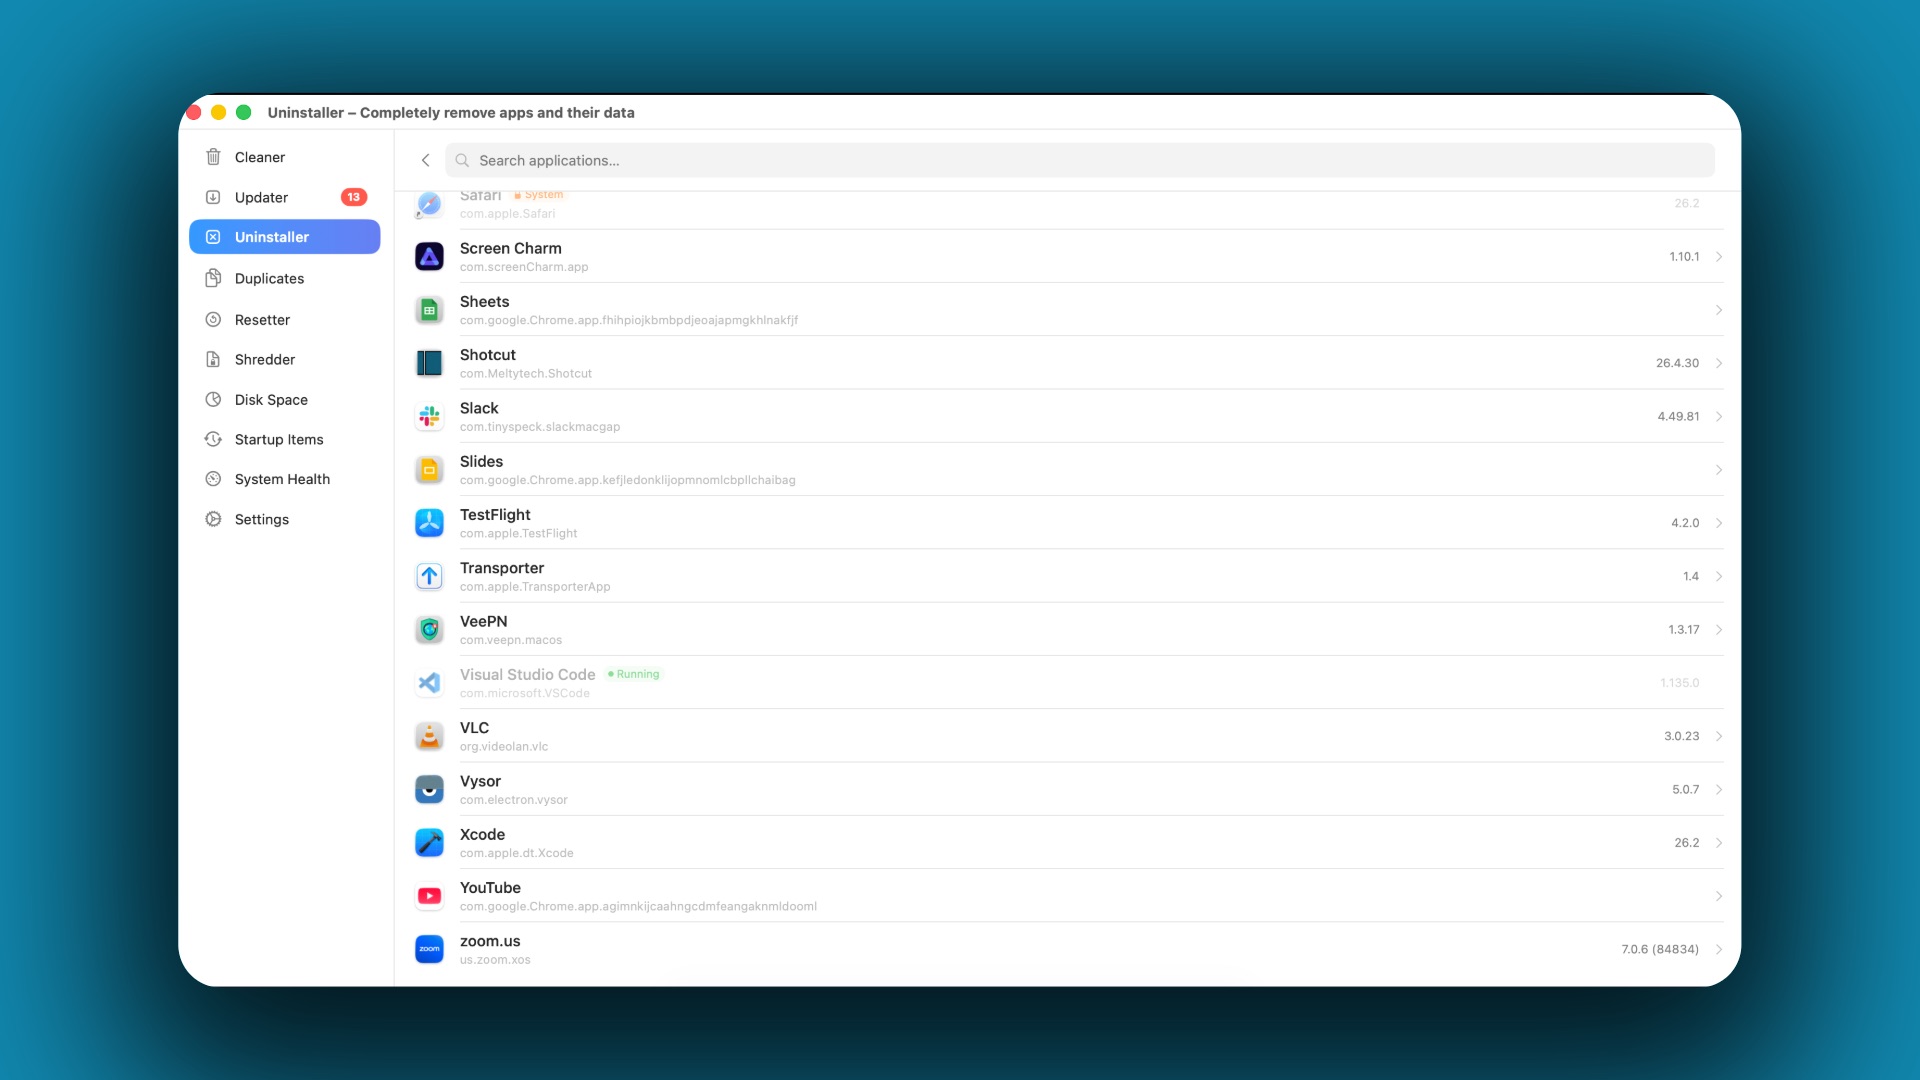Click Slack version 4.49.81
The width and height of the screenshot is (1920, 1080).
[x=1678, y=416]
